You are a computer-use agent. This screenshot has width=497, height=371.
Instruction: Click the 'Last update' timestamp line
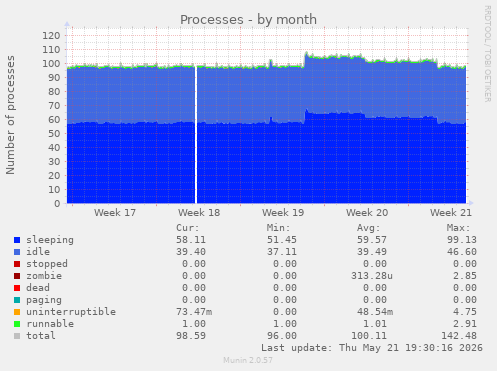pos(372,348)
